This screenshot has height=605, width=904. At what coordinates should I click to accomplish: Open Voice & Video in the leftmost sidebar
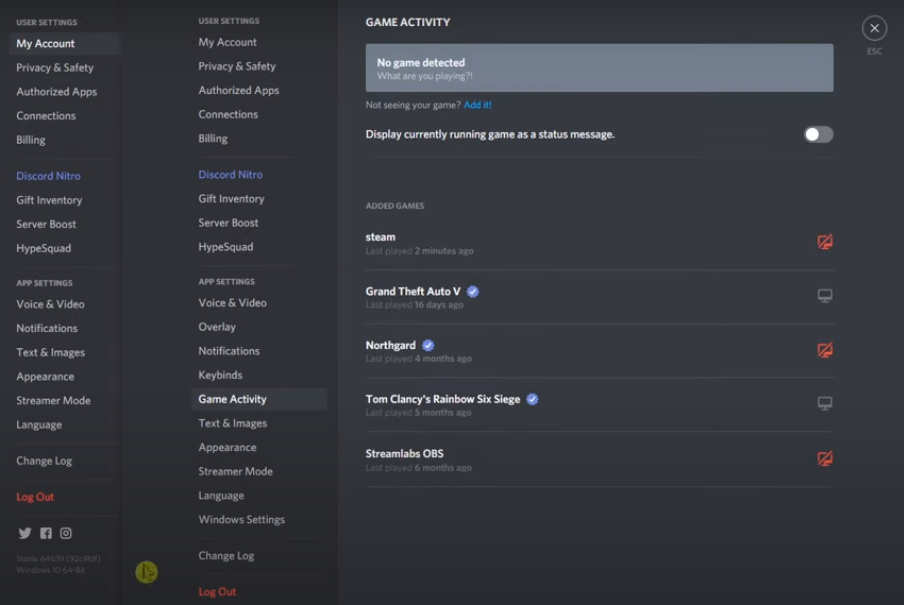click(50, 305)
